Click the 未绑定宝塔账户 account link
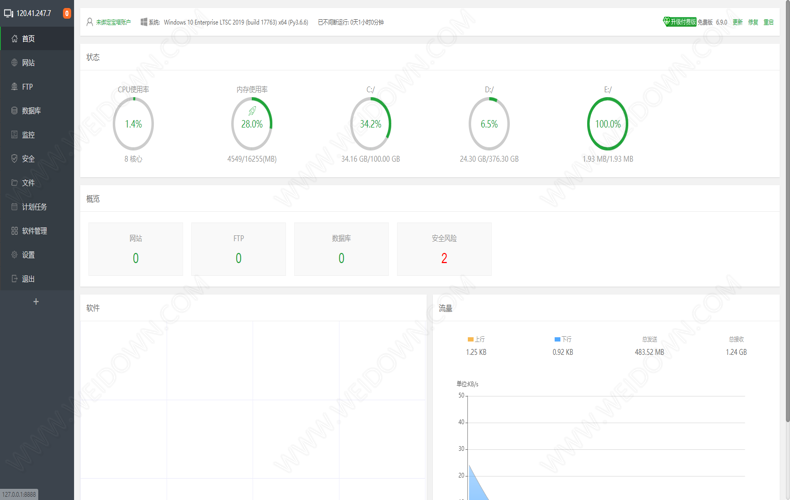The image size is (790, 500). [114, 21]
